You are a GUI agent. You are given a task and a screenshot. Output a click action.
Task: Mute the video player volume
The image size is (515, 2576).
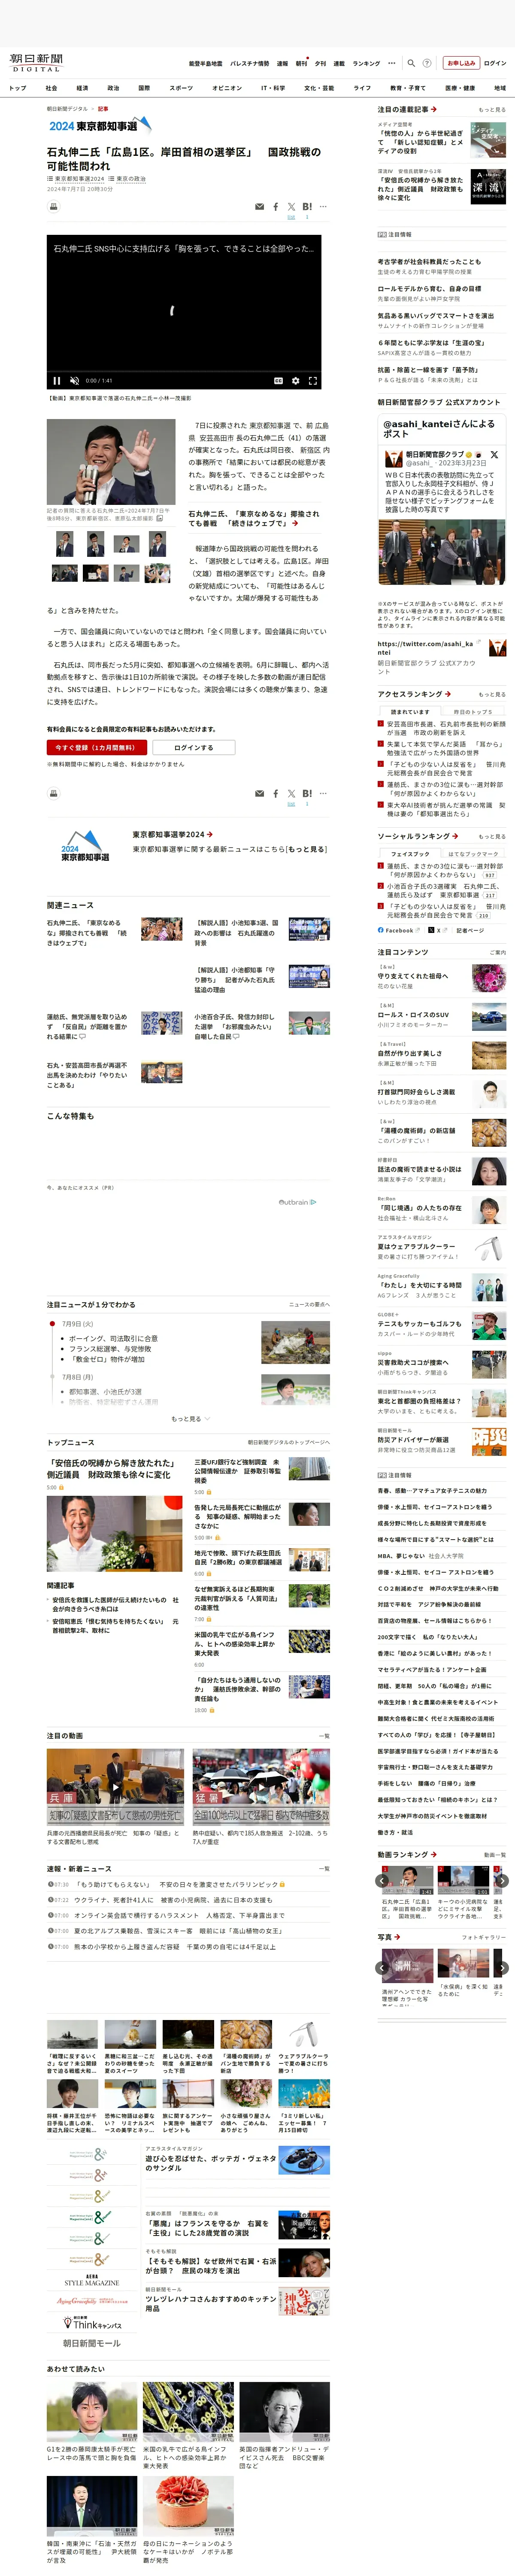click(x=75, y=380)
